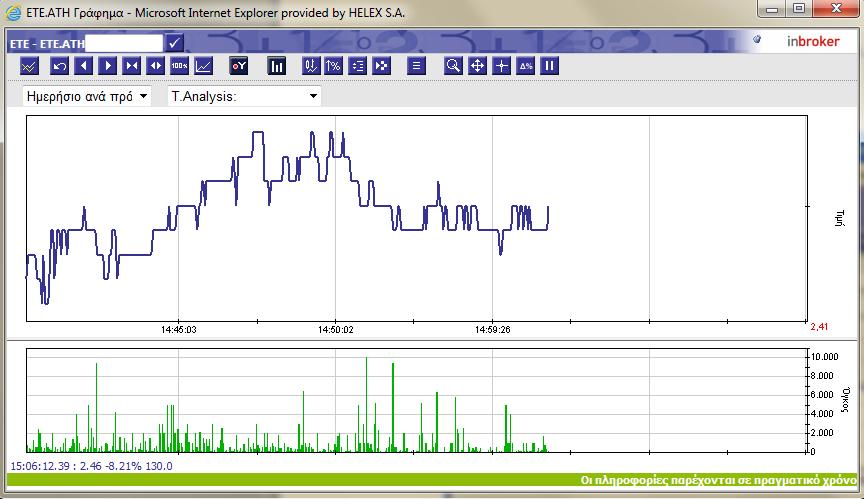Click the red 2,41 price axis value
Screen dimensions: 864x499
pos(819,327)
